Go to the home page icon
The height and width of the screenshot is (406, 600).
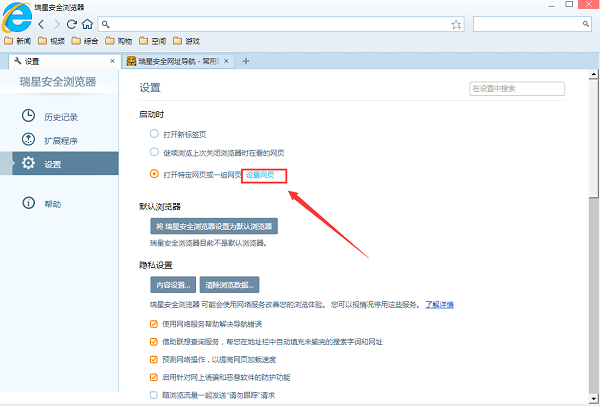click(88, 24)
